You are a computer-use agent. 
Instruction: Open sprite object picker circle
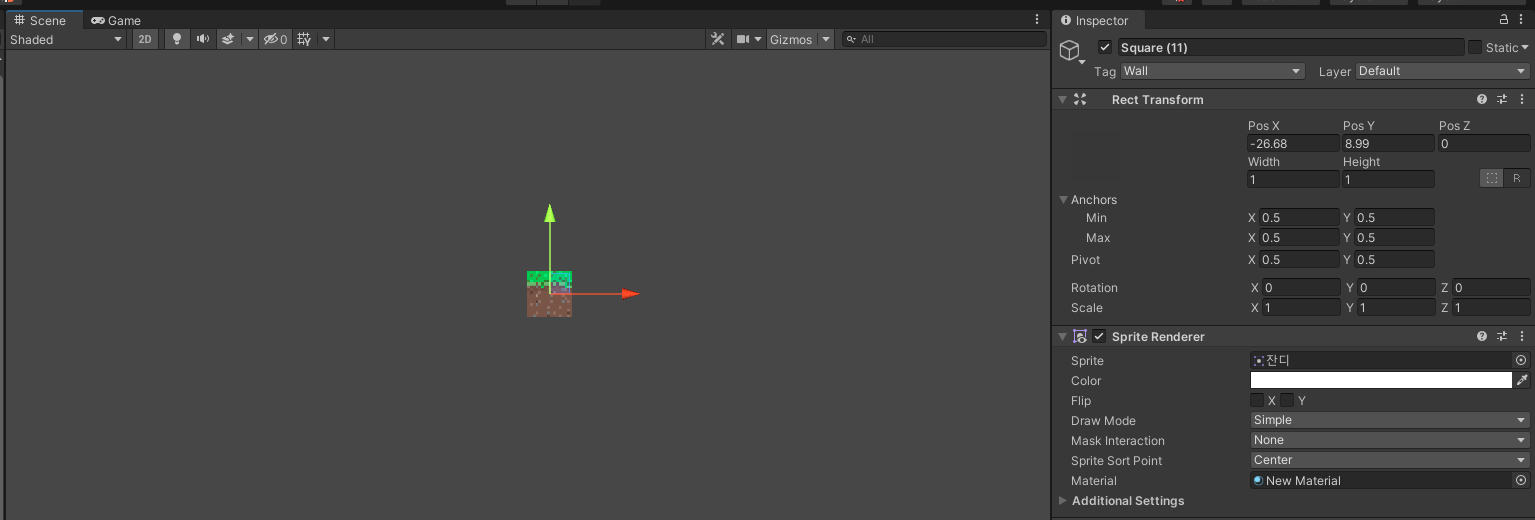click(x=1521, y=360)
